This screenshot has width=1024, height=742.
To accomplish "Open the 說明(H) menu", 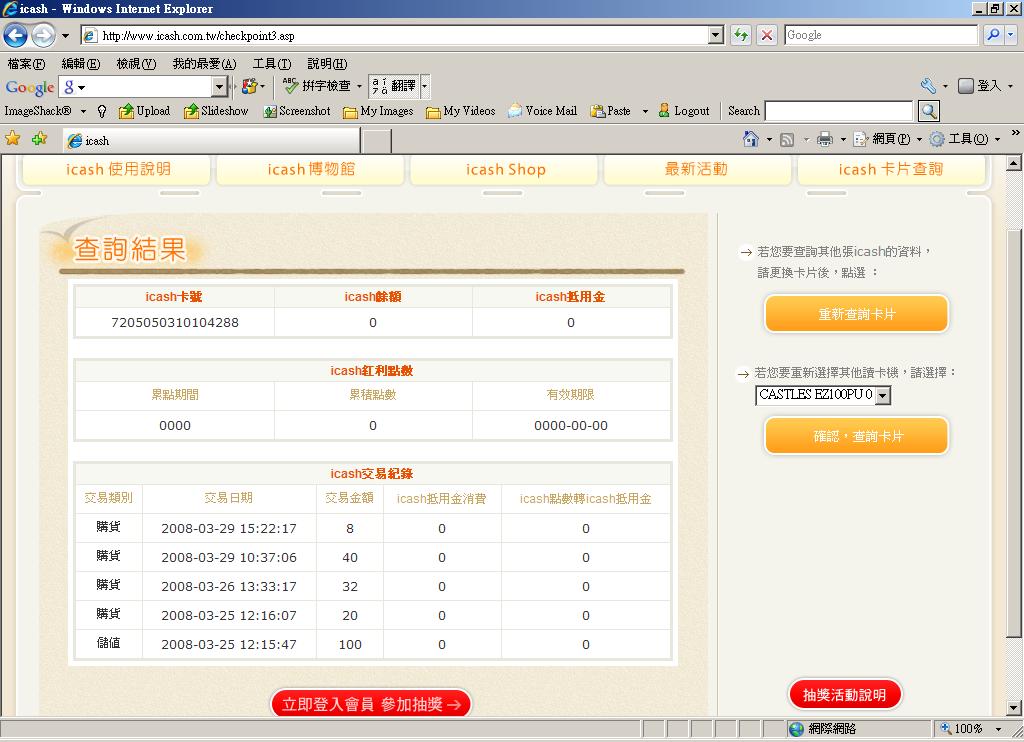I will (327, 63).
